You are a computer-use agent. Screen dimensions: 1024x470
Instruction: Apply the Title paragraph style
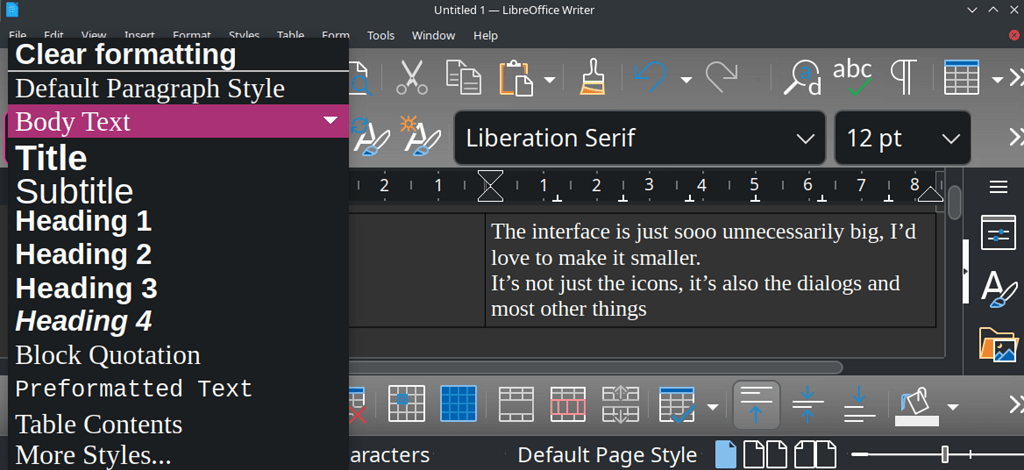point(178,158)
